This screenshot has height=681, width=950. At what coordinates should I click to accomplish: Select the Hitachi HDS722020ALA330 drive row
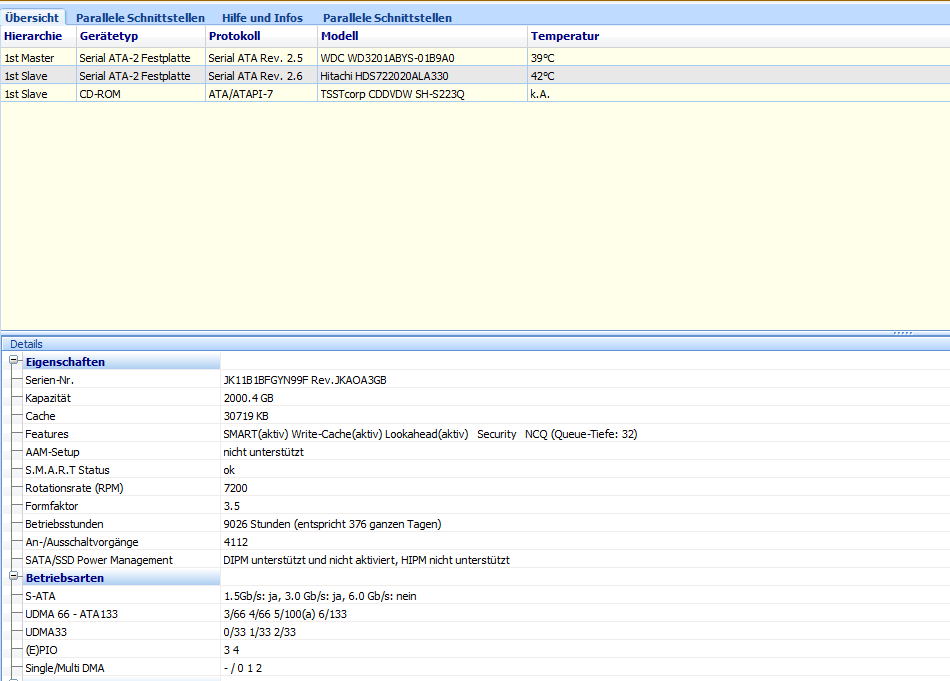(x=384, y=76)
